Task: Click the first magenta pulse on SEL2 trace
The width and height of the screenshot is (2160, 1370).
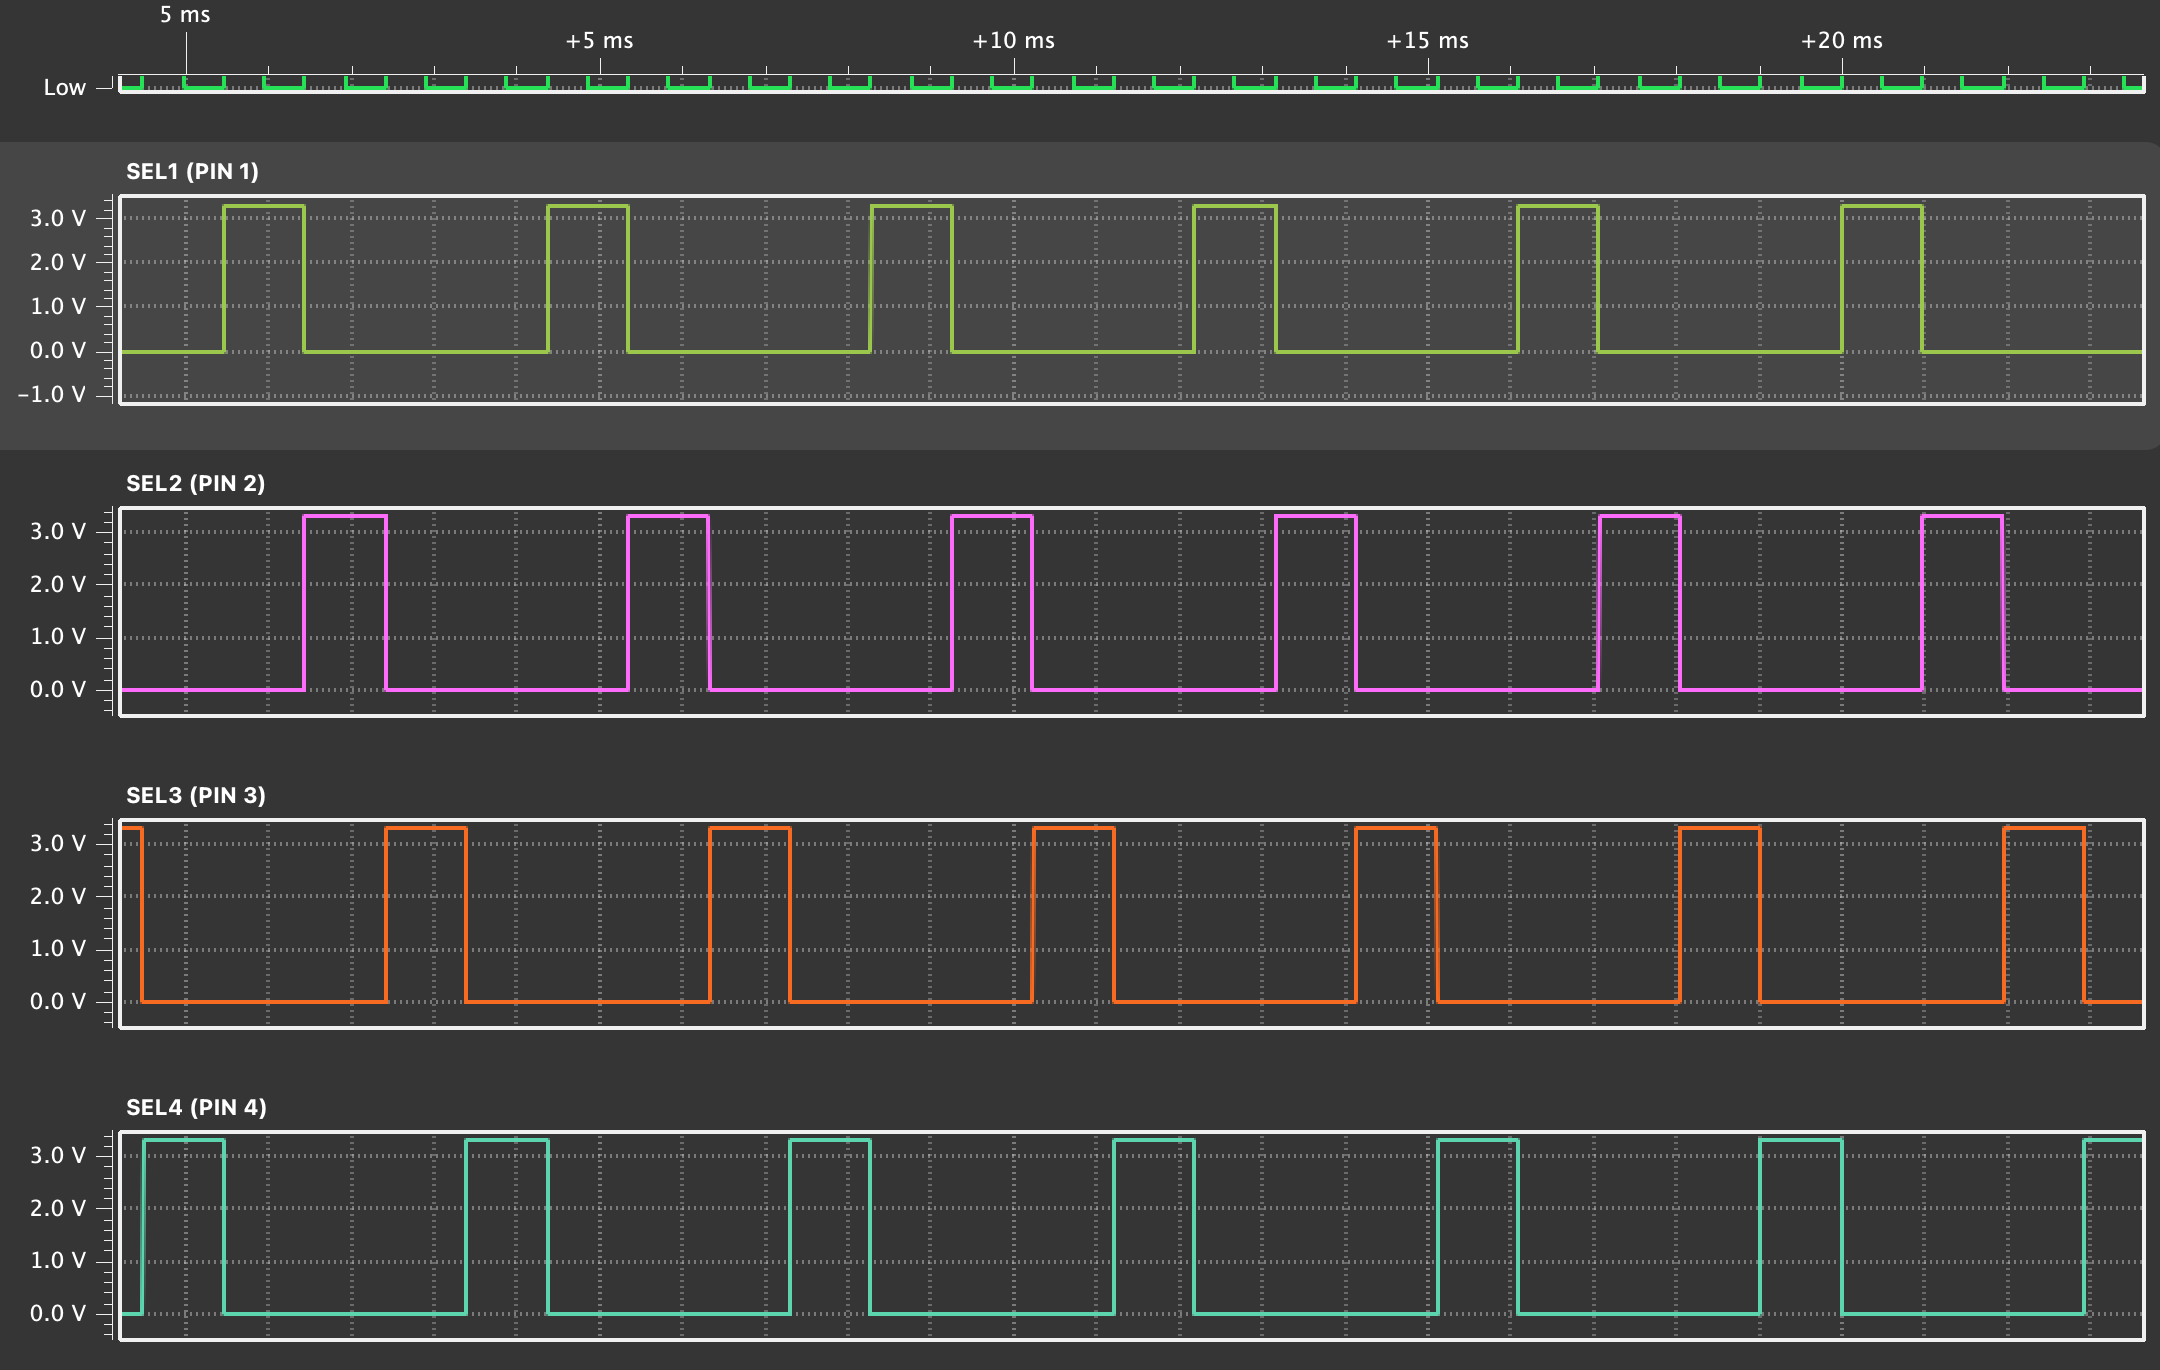Action: pyautogui.click(x=345, y=517)
